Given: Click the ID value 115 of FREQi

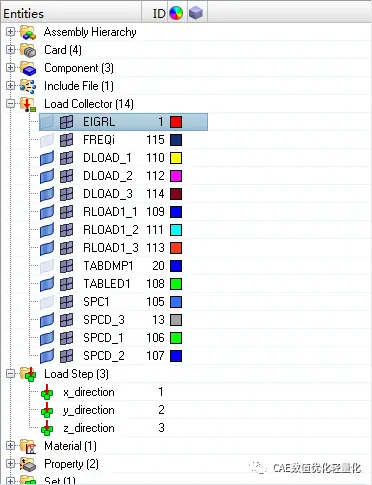Looking at the screenshot, I should pyautogui.click(x=155, y=140).
